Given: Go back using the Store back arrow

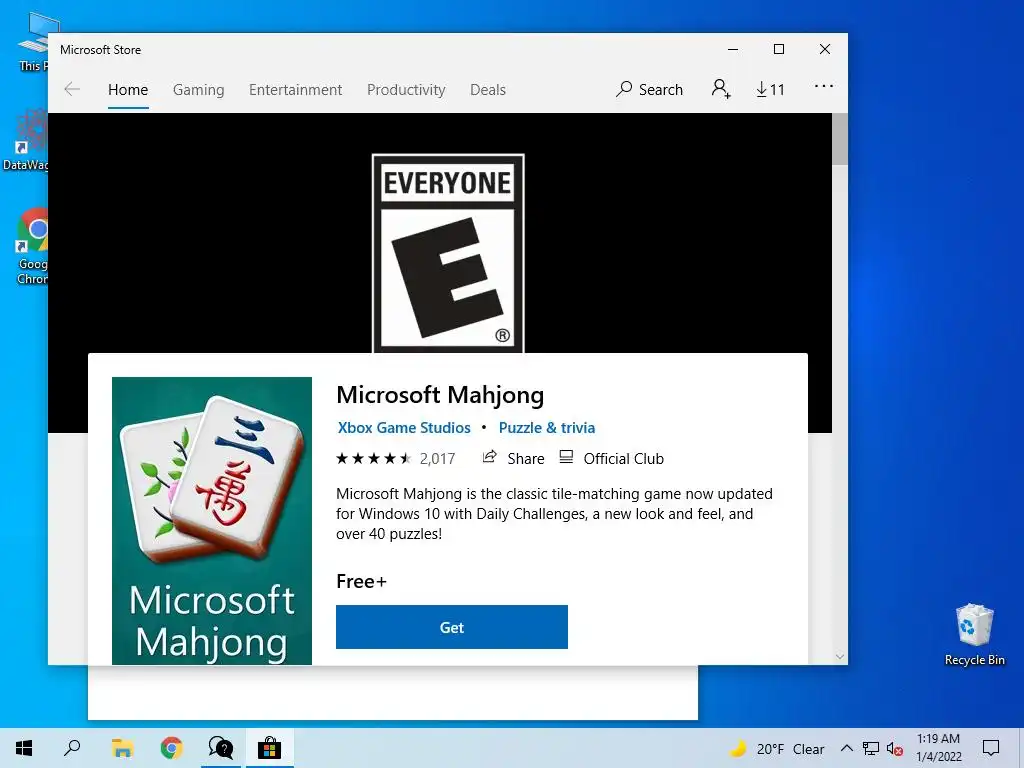Looking at the screenshot, I should (x=72, y=89).
